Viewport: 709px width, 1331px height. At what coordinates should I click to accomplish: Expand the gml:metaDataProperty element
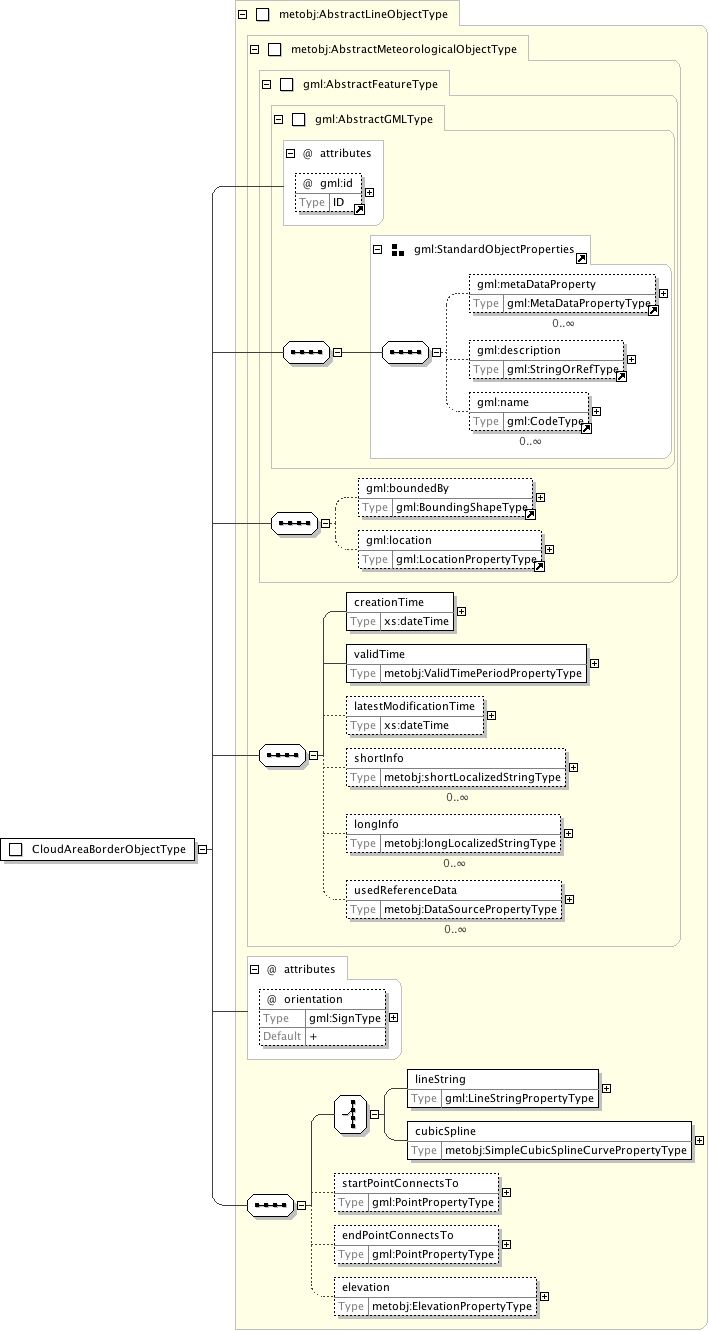tap(663, 294)
